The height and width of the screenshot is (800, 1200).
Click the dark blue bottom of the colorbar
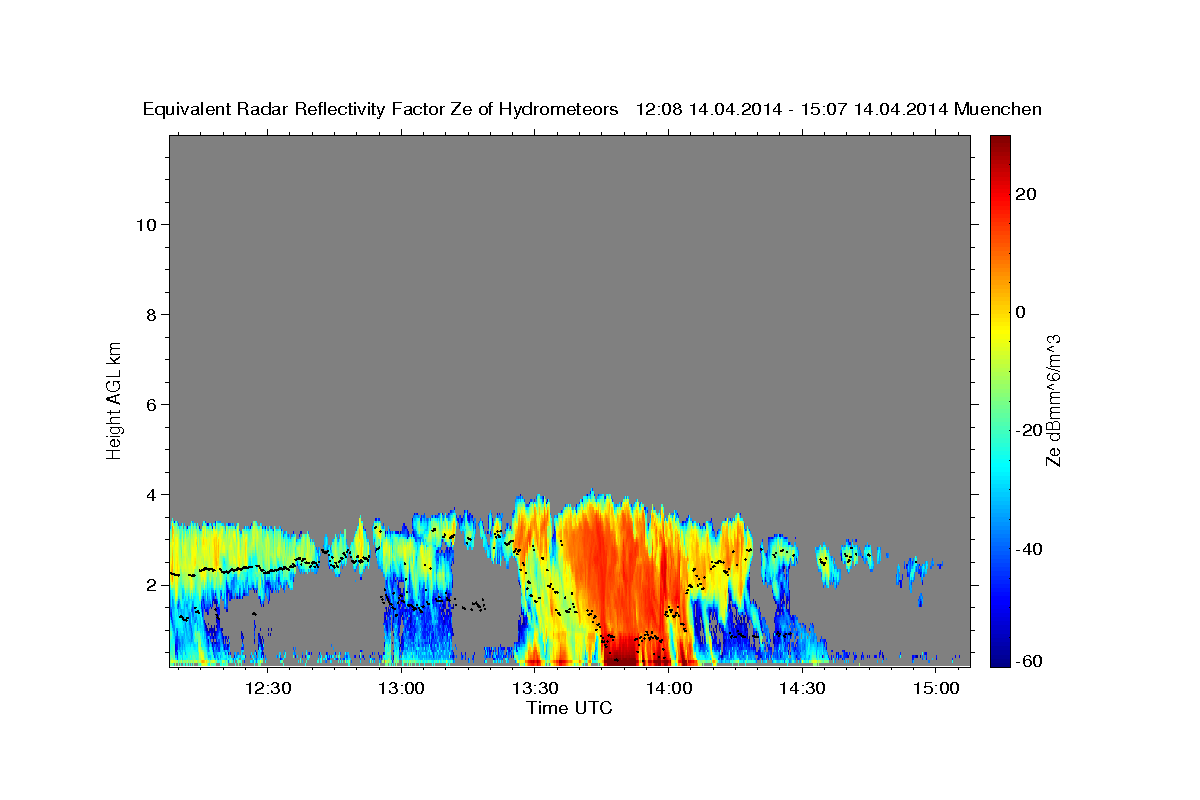pyautogui.click(x=1000, y=655)
